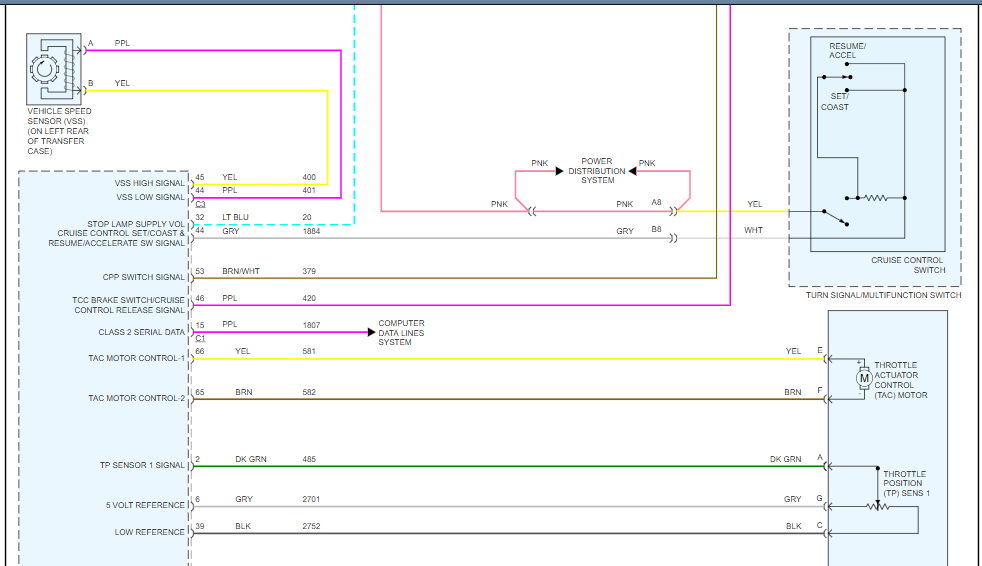Viewport: 982px width, 566px height.
Task: Click pin number 66 at TAC motor control-1
Action: click(x=200, y=351)
